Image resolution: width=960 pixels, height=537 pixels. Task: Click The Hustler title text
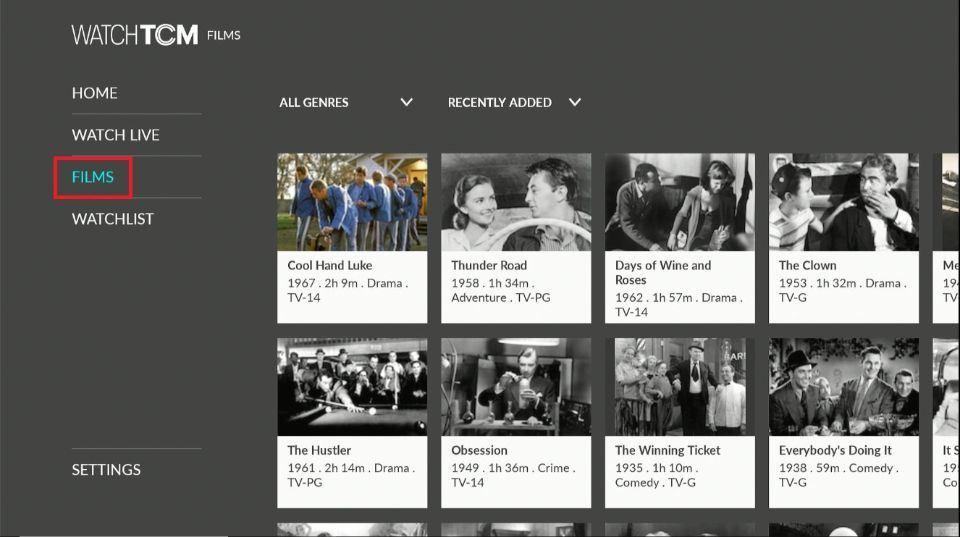[319, 450]
